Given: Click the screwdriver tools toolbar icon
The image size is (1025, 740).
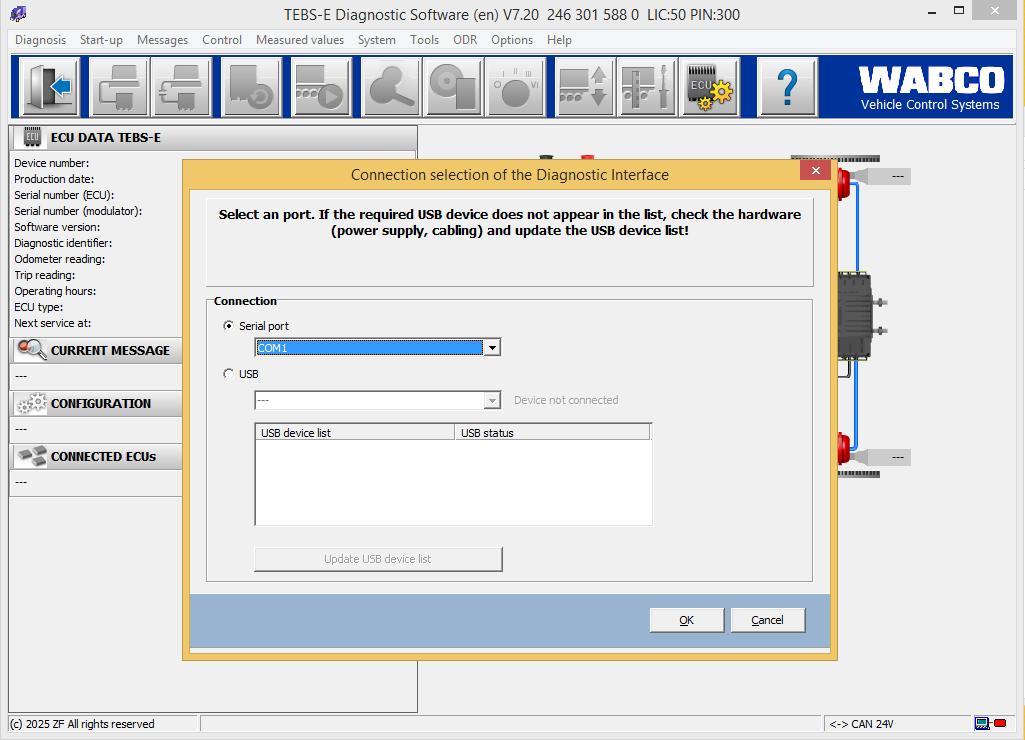Looking at the screenshot, I should pyautogui.click(x=647, y=87).
